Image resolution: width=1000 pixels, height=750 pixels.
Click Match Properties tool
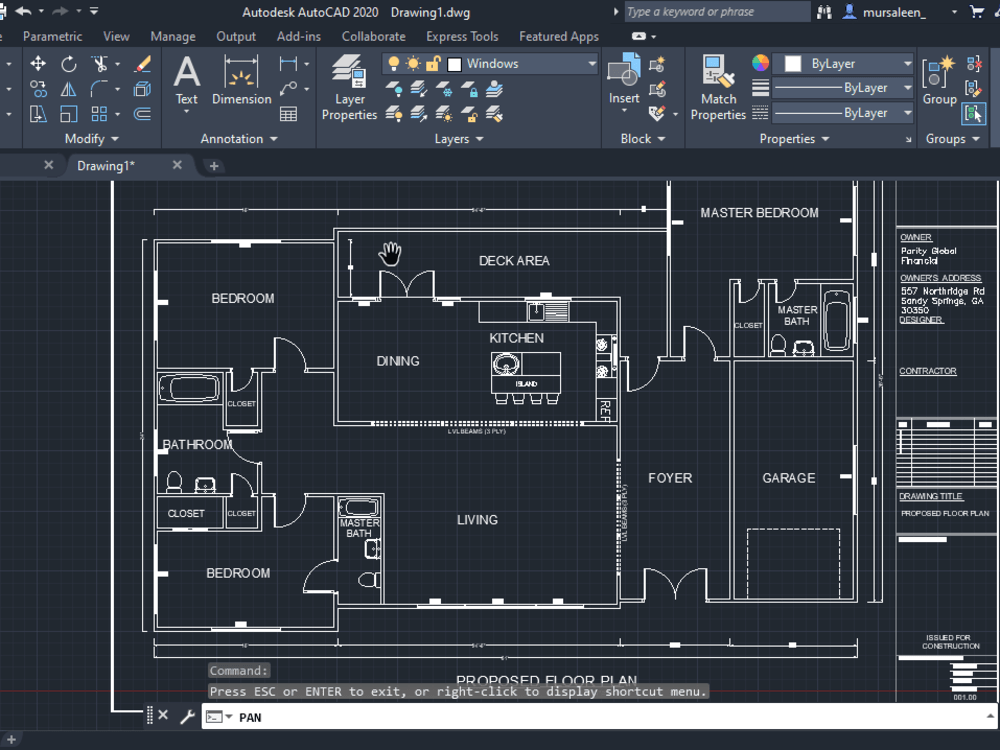pyautogui.click(x=718, y=87)
